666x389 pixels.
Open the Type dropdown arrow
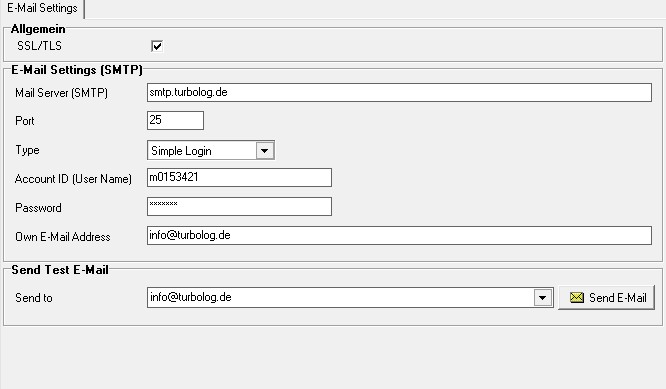coord(265,151)
